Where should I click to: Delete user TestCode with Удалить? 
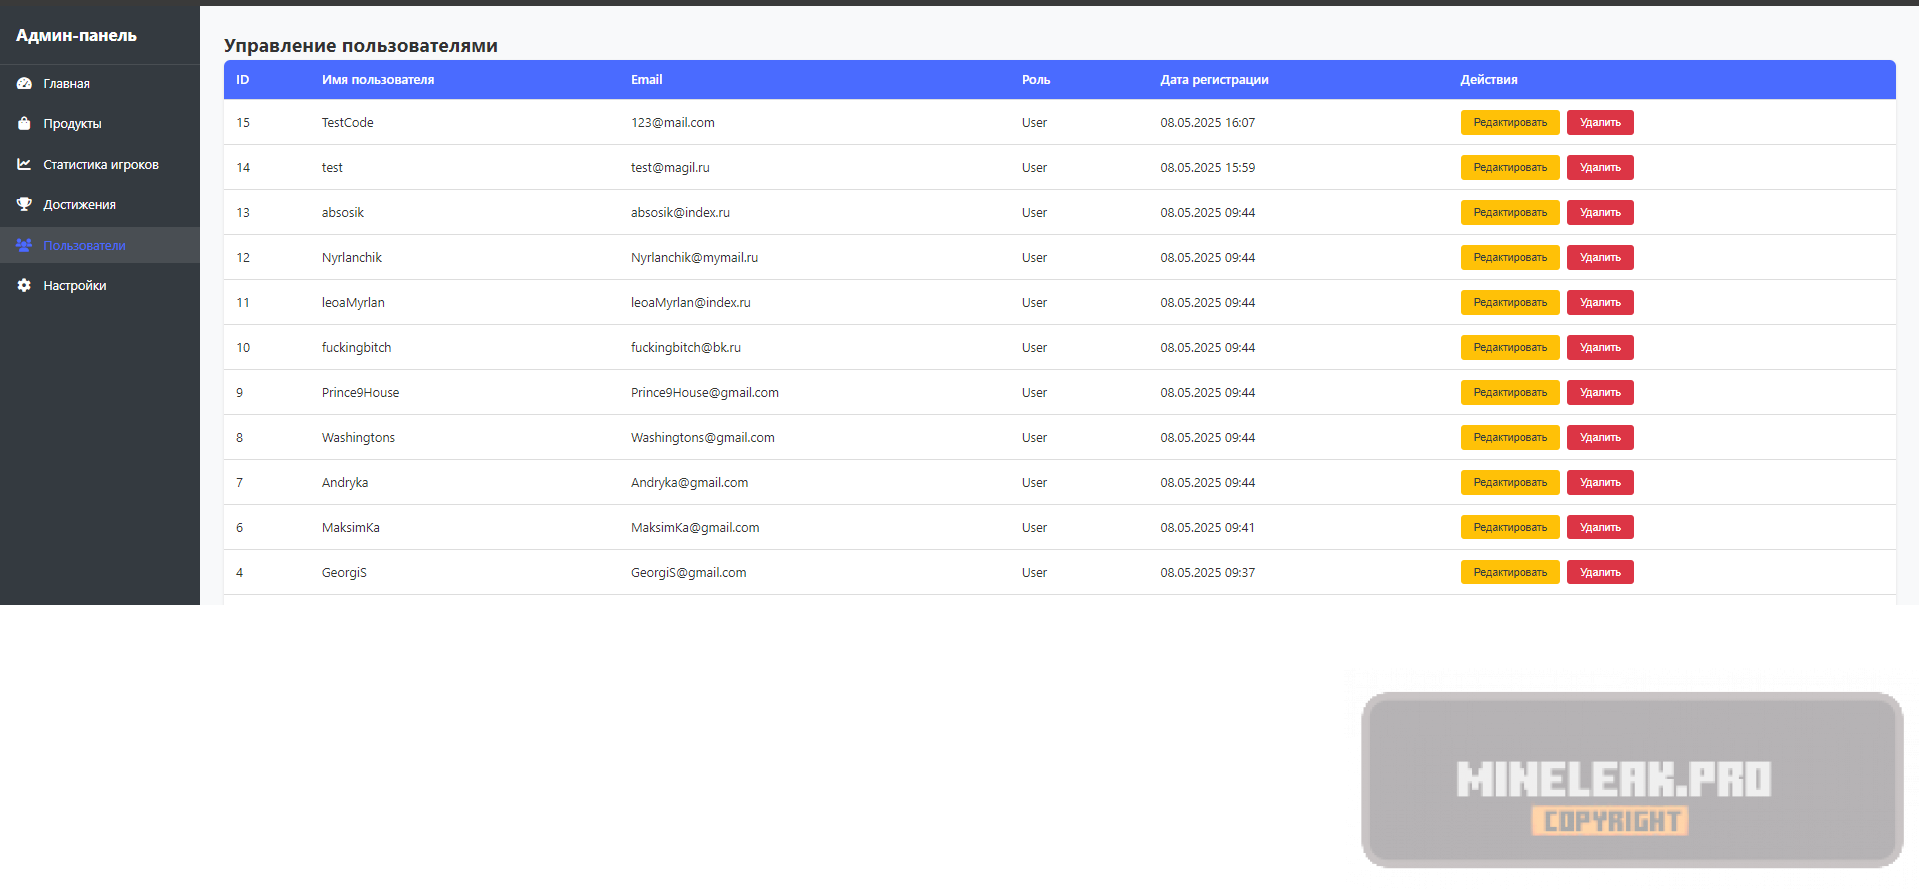point(1600,122)
